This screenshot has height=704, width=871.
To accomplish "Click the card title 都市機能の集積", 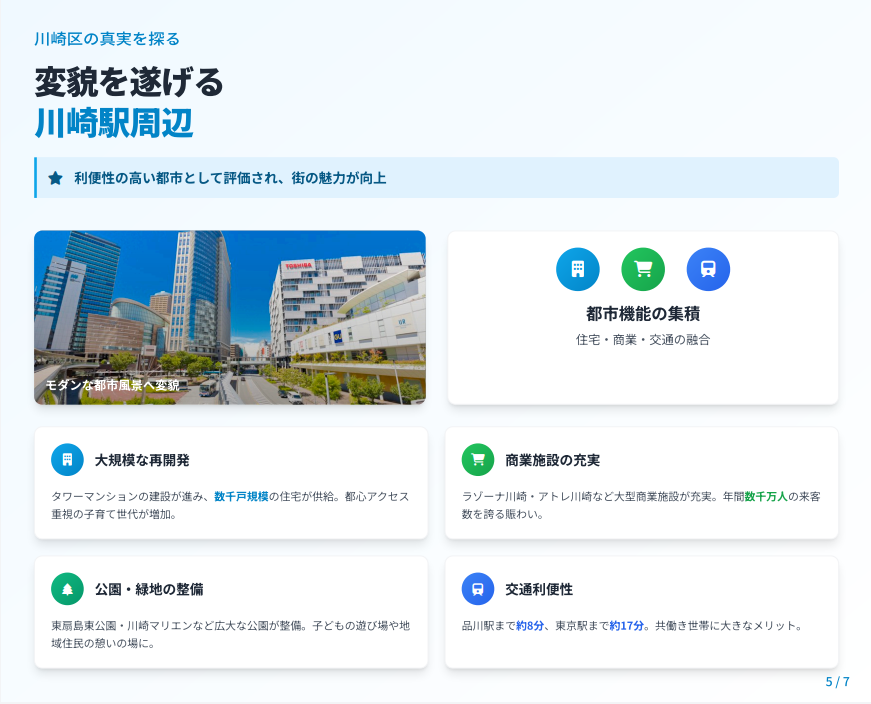I will [x=643, y=314].
